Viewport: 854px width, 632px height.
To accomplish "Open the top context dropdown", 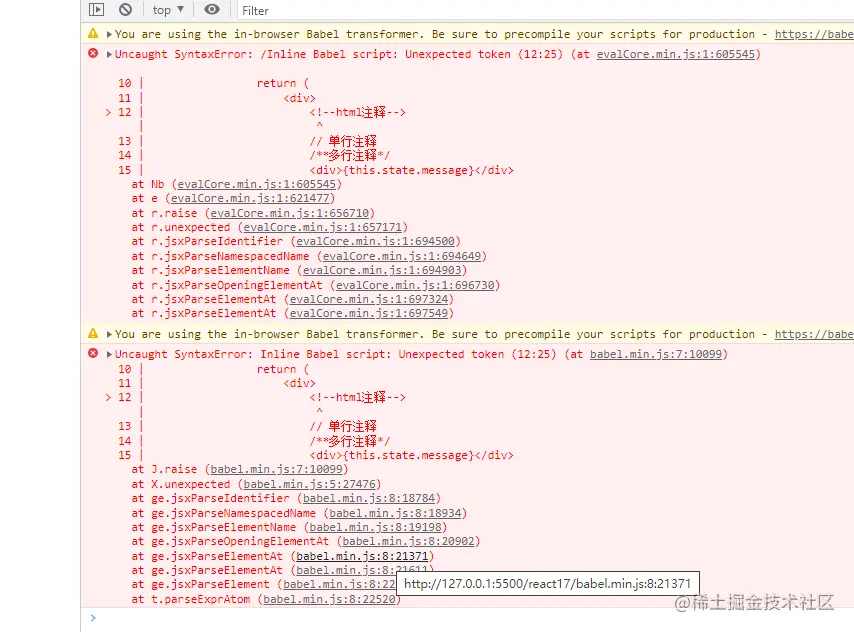I will pos(168,10).
